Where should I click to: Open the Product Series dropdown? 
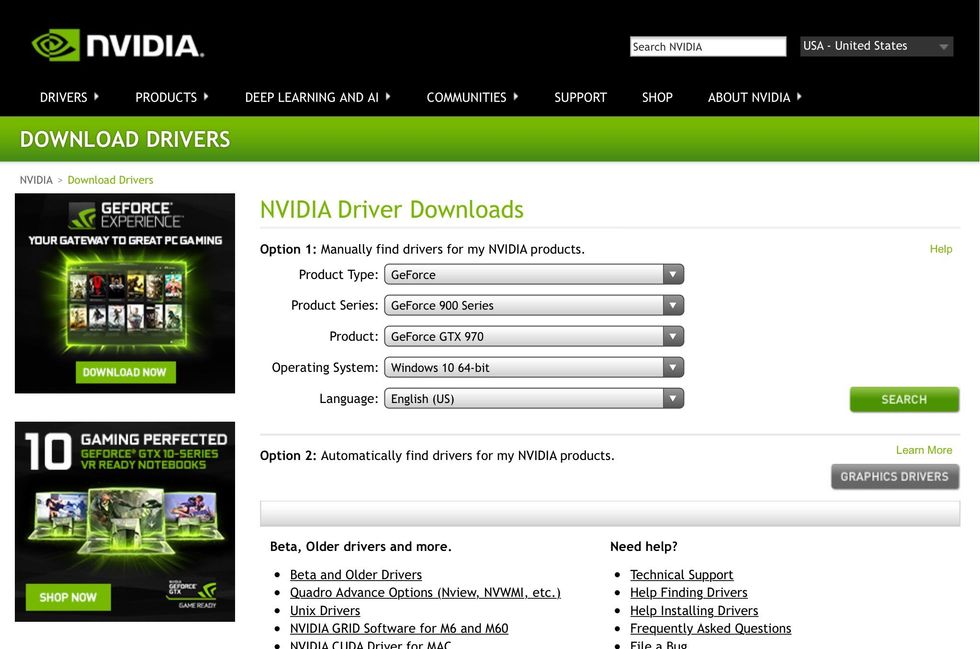pos(673,305)
